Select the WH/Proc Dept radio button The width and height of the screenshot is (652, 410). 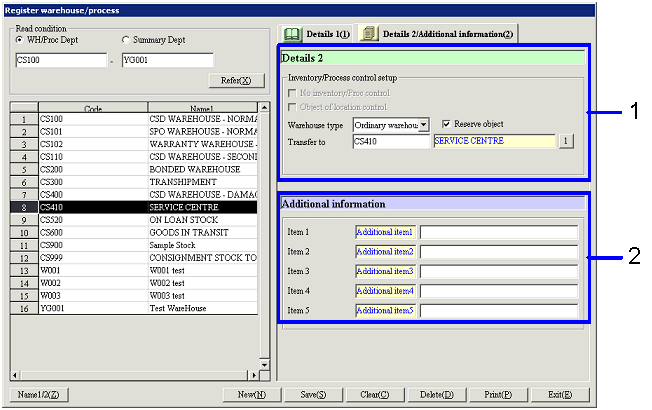point(21,39)
